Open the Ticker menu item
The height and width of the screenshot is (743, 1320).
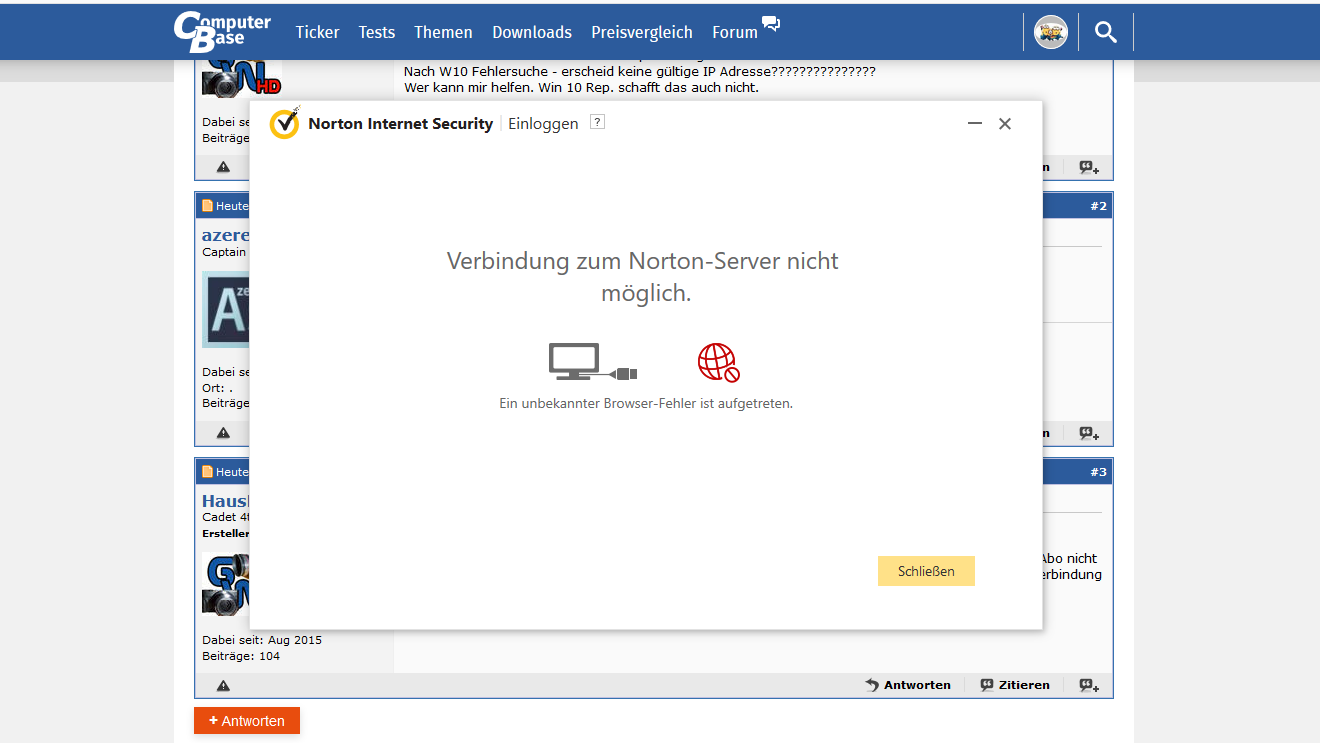pos(318,32)
